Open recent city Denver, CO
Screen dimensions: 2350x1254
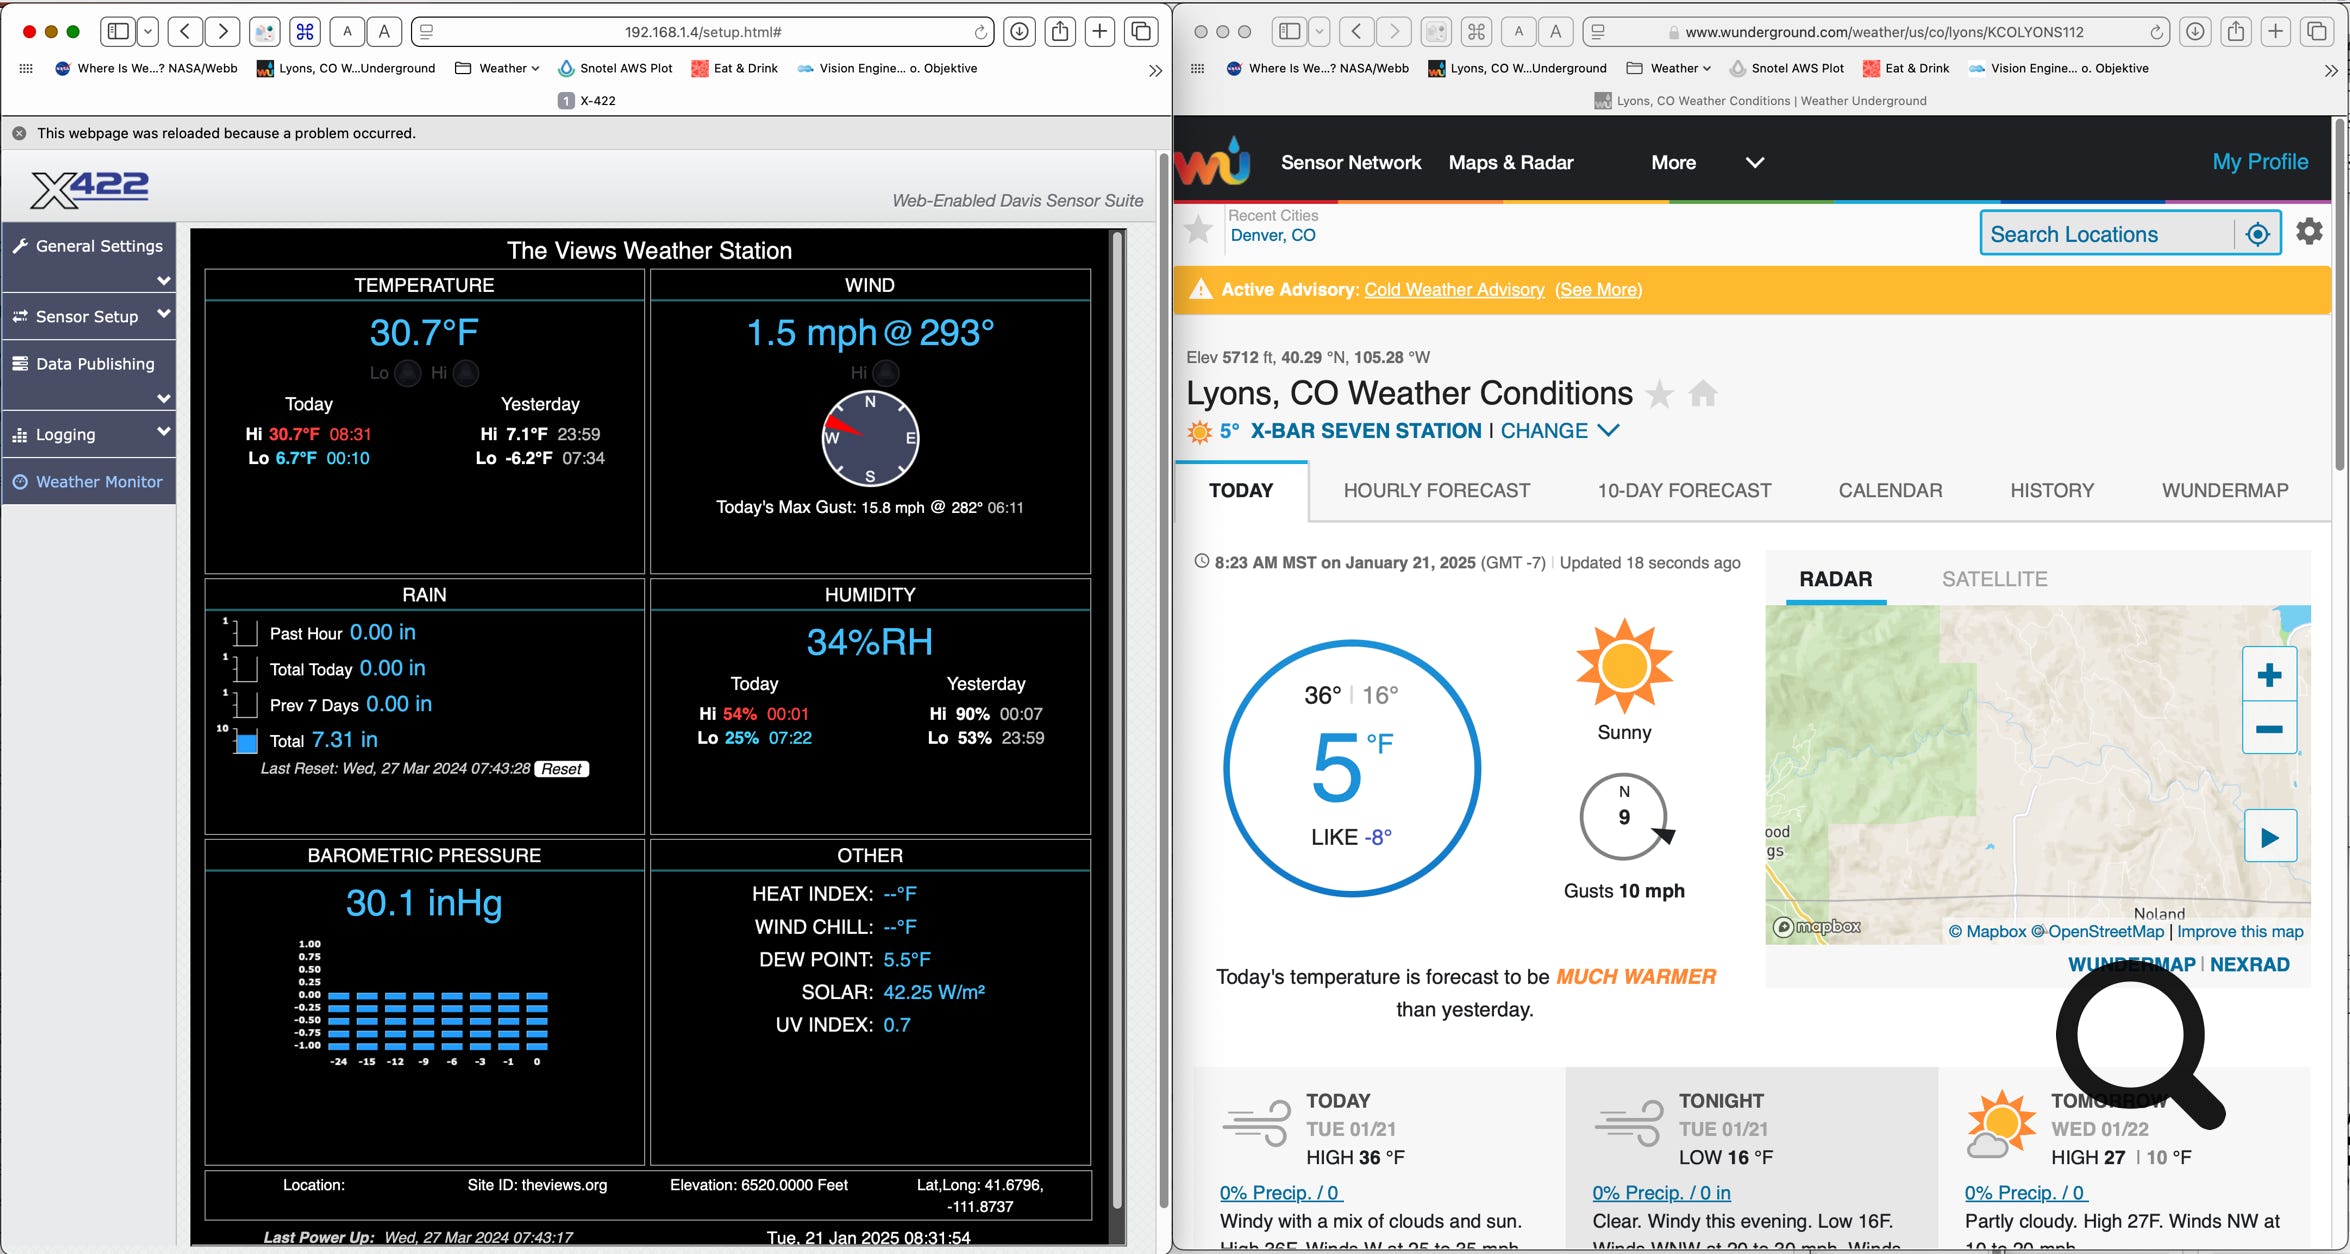[1272, 235]
